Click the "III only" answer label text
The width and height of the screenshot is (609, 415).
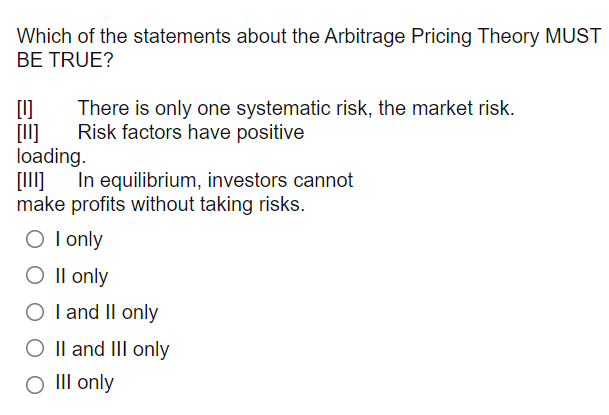click(x=85, y=382)
